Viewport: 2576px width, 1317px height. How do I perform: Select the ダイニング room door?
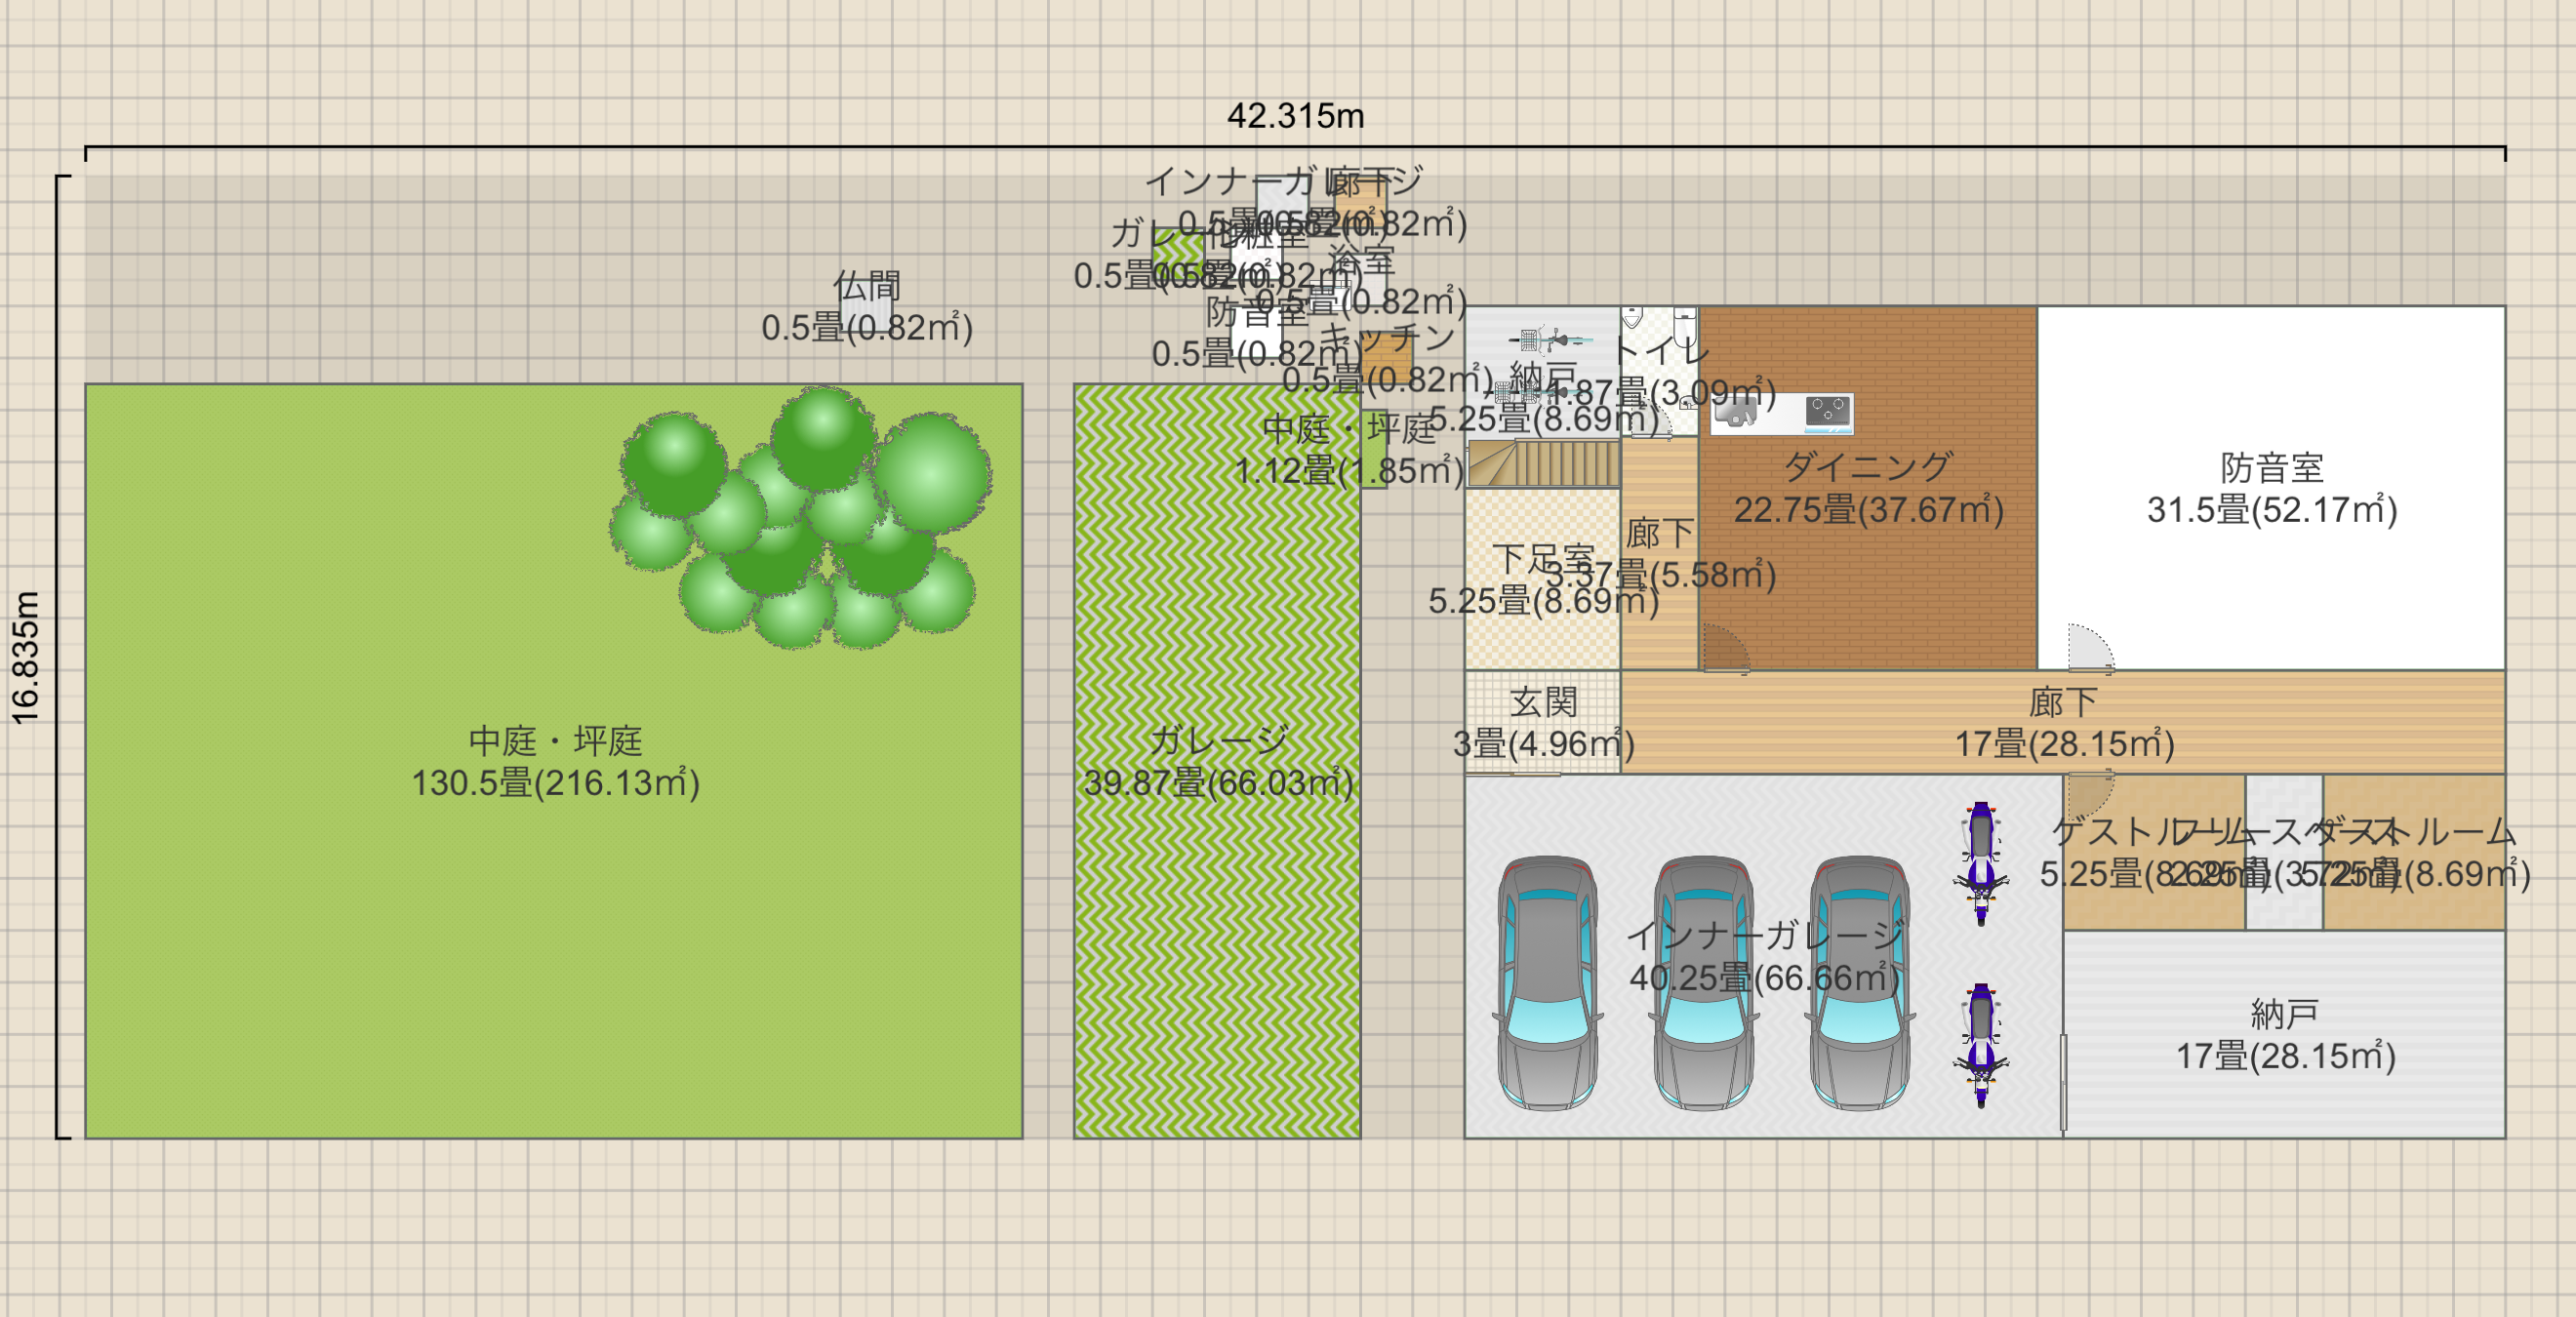pyautogui.click(x=1724, y=648)
